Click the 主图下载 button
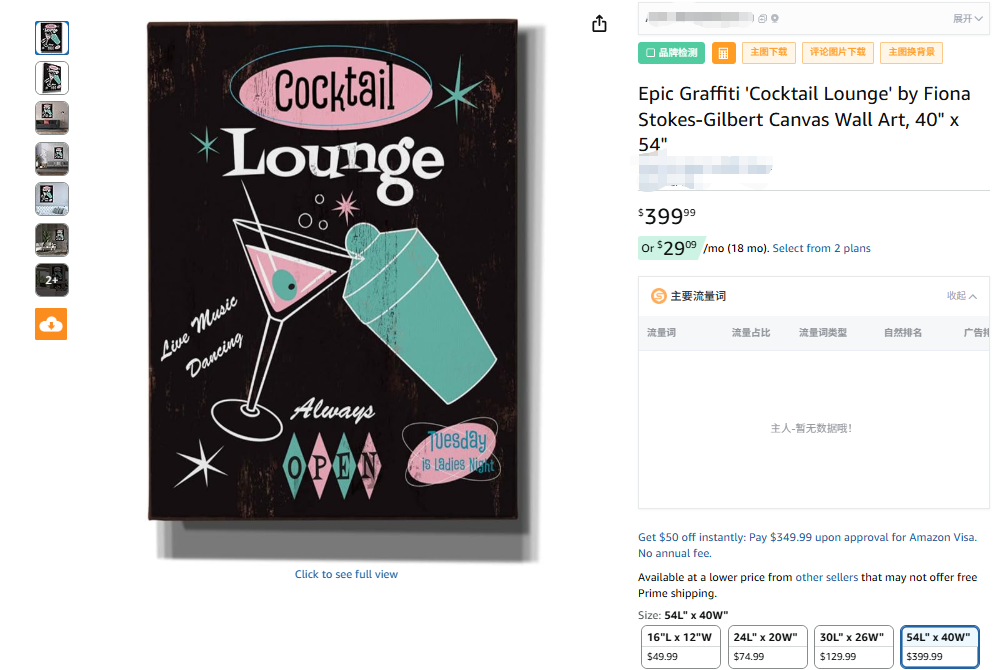 pyautogui.click(x=768, y=53)
